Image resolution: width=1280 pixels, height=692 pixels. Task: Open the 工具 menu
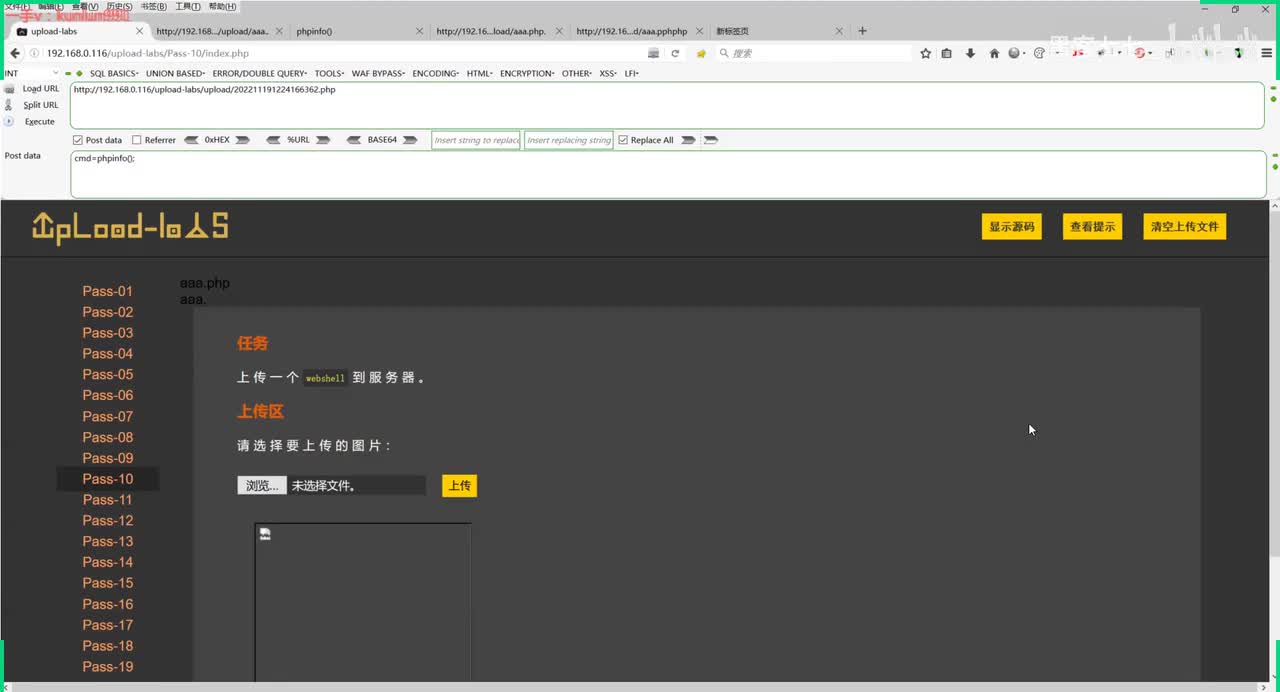point(188,6)
